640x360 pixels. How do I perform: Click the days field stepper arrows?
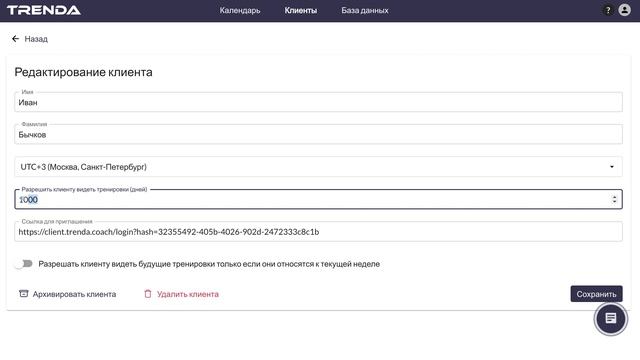coord(614,199)
